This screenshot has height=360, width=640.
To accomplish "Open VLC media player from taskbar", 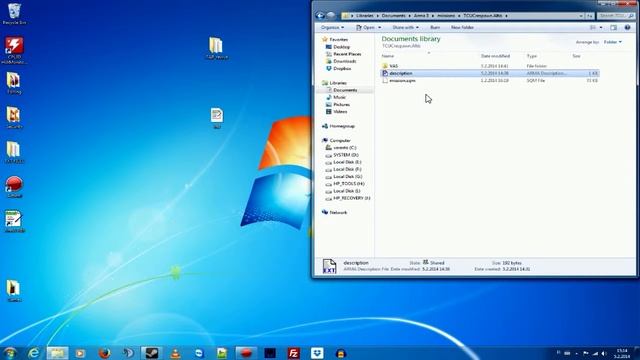I will click(x=176, y=353).
